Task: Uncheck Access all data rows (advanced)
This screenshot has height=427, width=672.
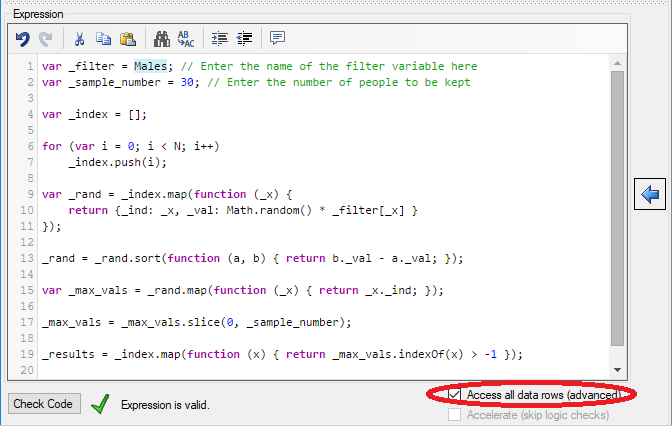Action: 456,396
